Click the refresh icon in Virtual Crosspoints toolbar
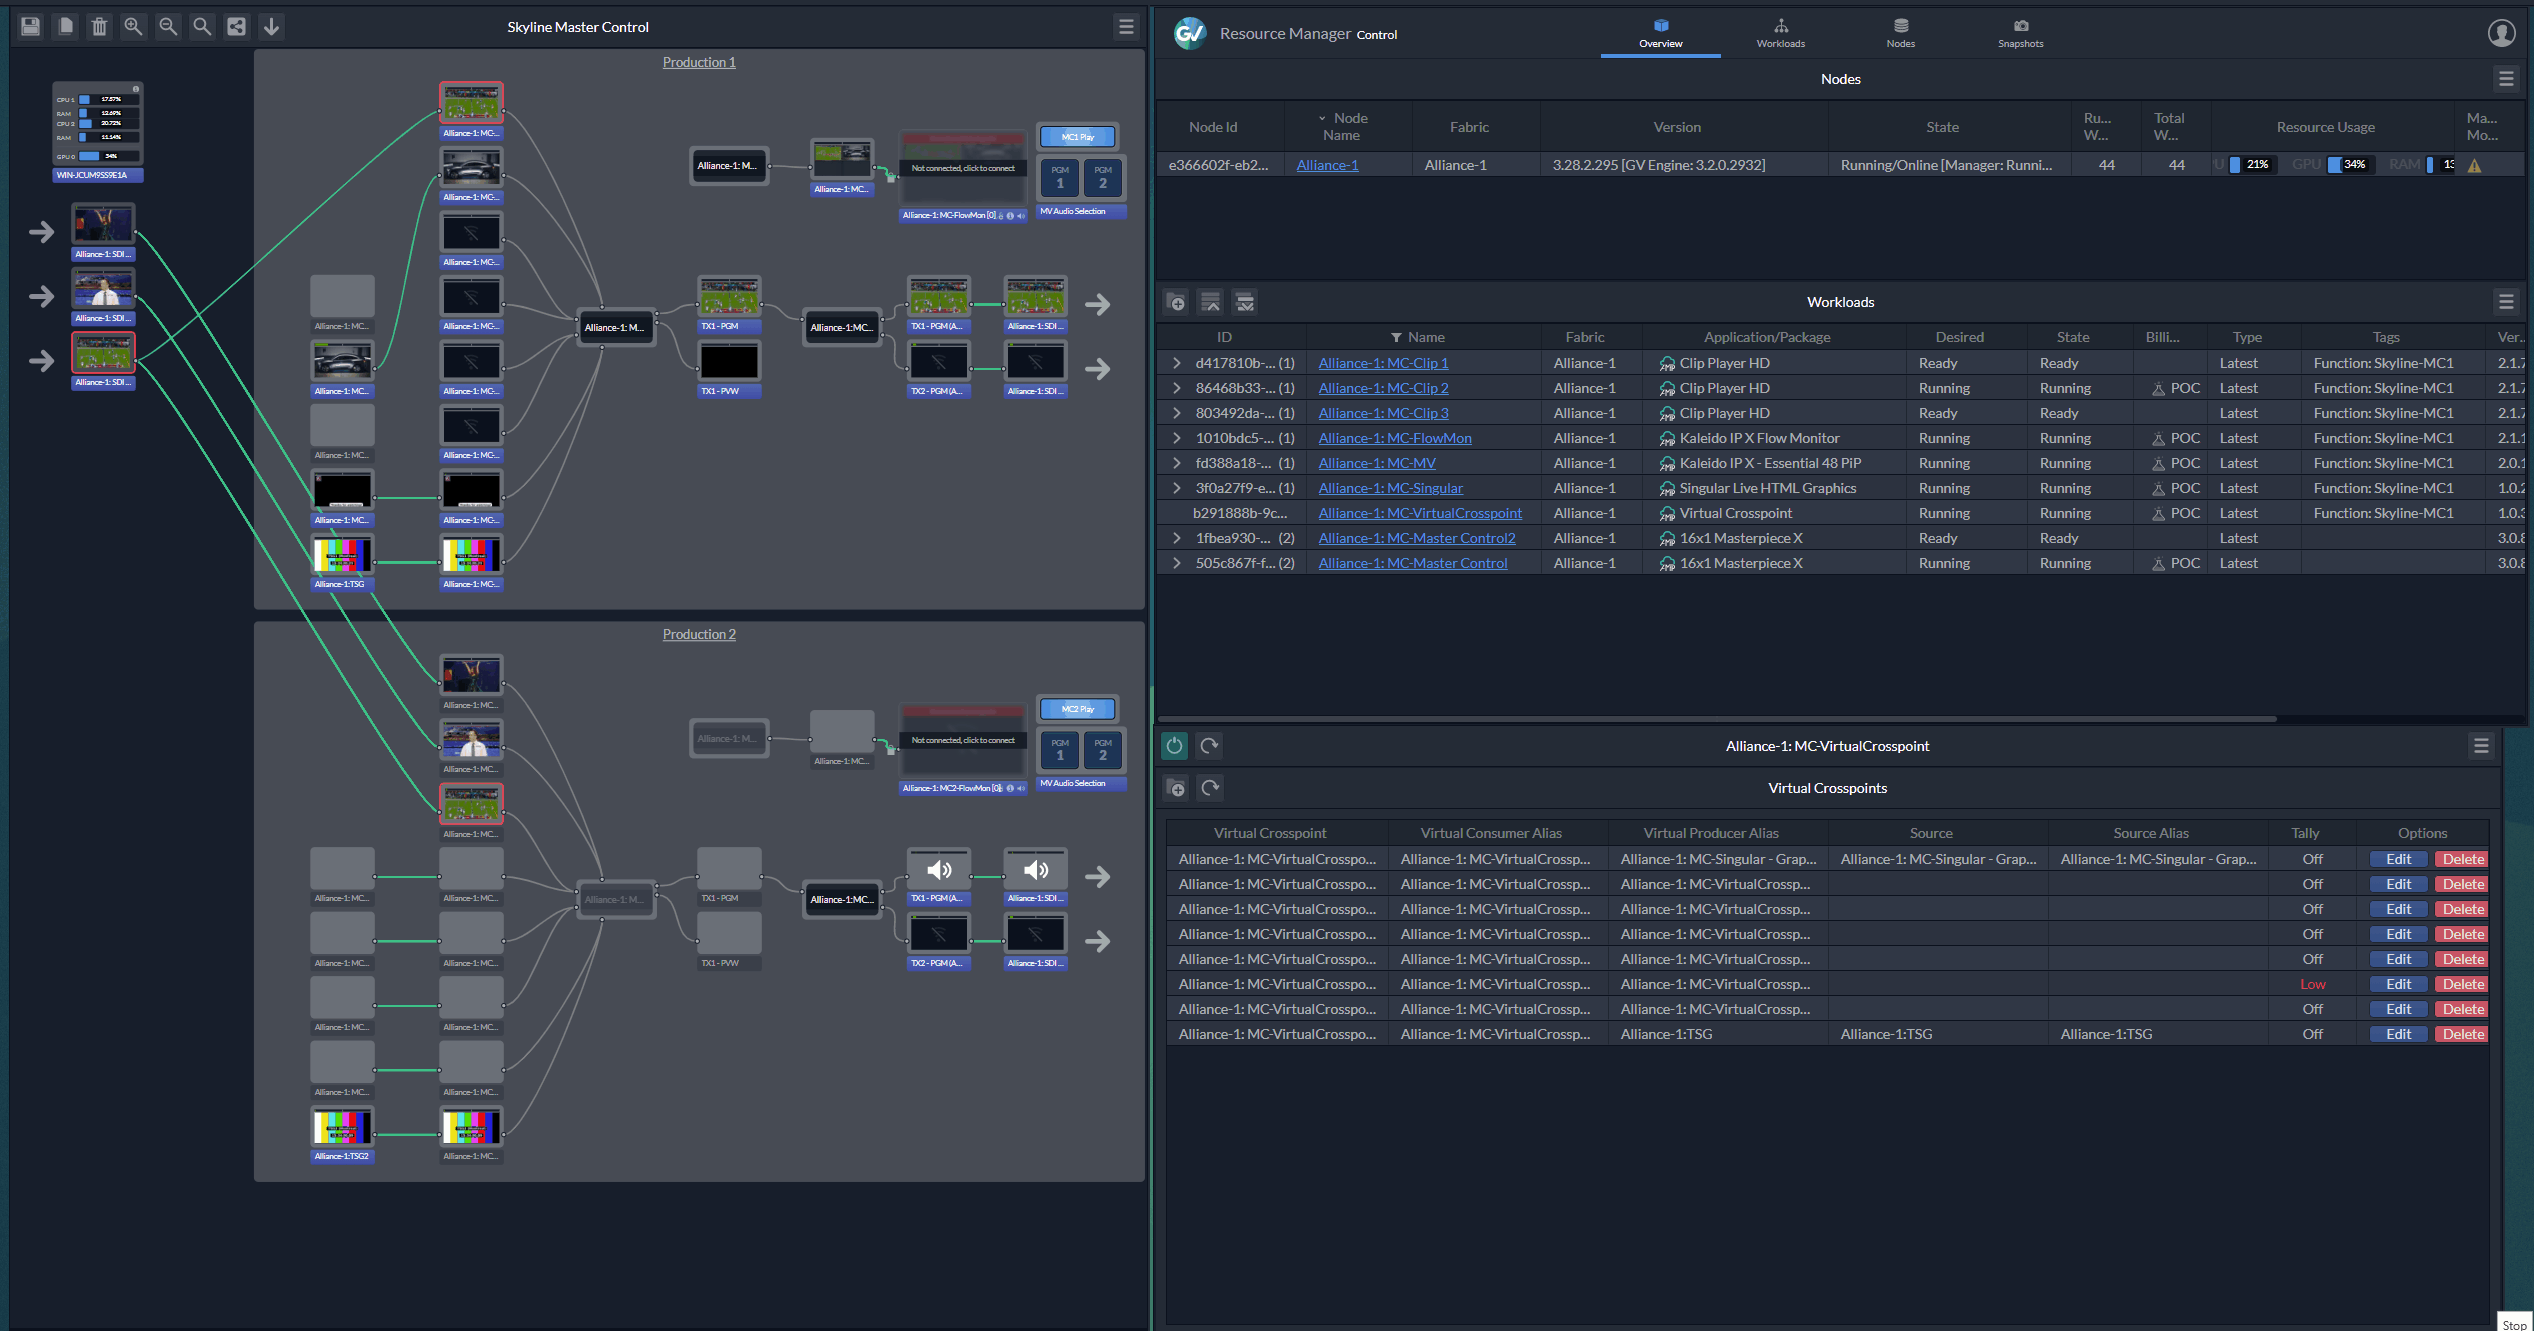 coord(1210,788)
